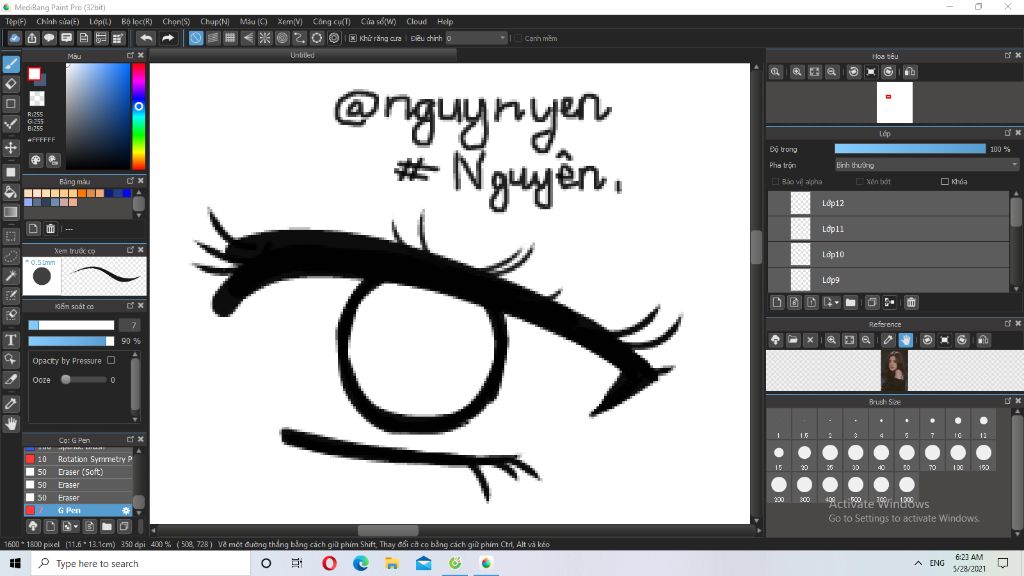
Task: Delete the selected layer with trash icon
Action: tap(911, 302)
